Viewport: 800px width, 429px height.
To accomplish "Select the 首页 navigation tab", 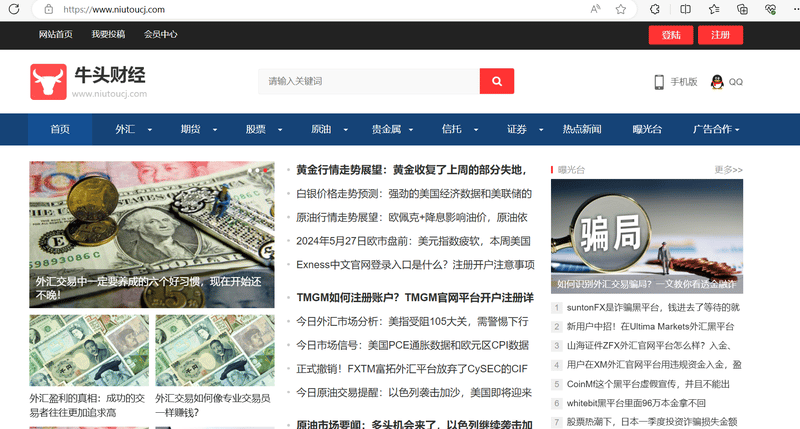I will 60,130.
